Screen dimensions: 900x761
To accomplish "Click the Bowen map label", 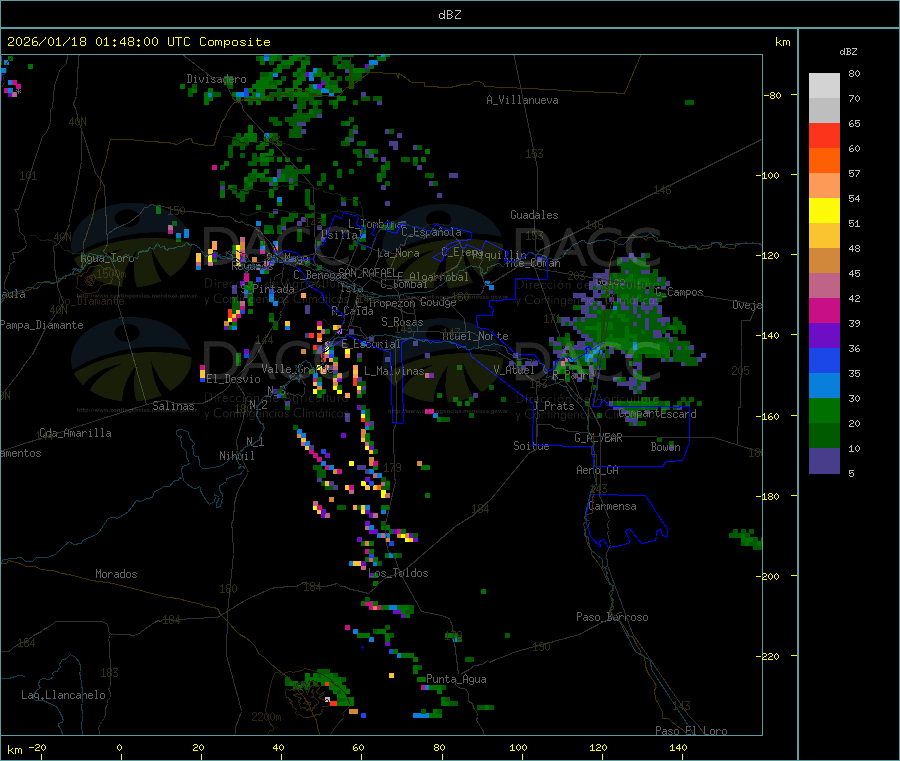I will (666, 447).
